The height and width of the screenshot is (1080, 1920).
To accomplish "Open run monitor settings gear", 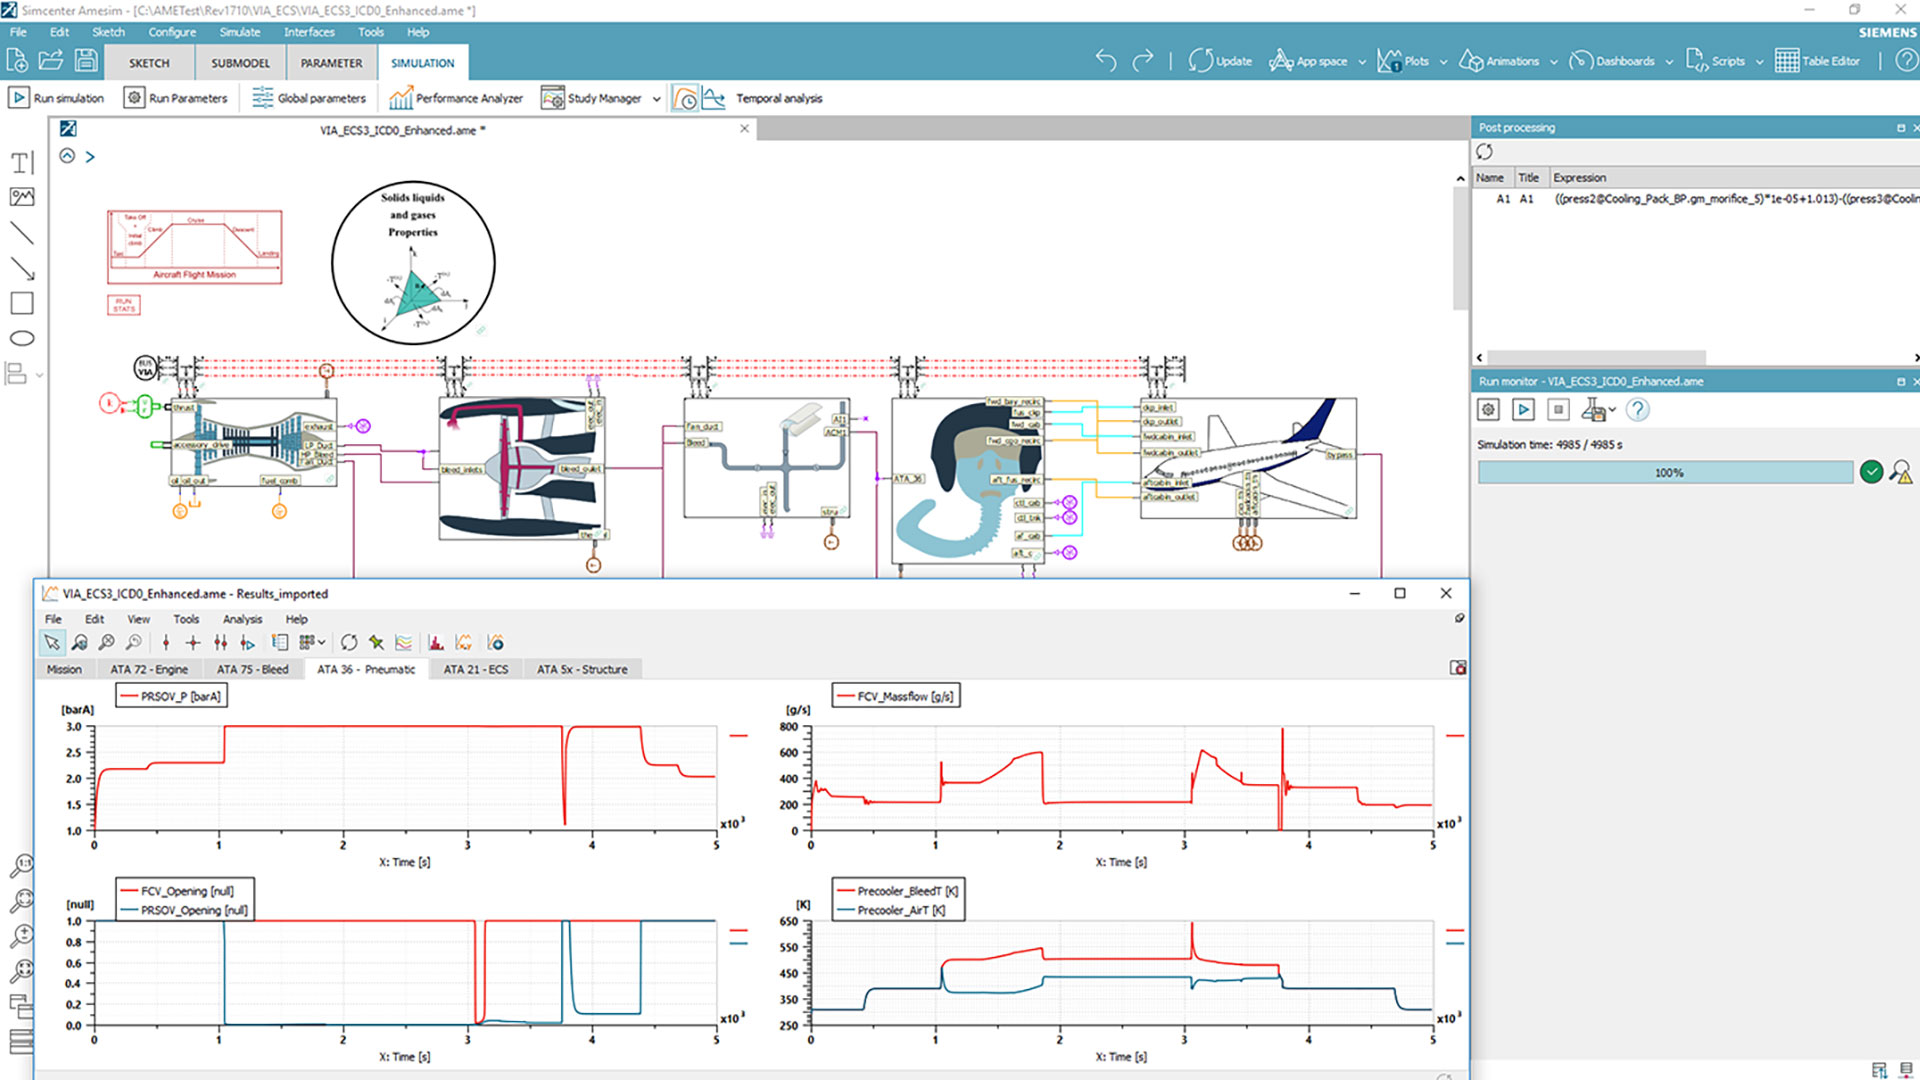I will coord(1488,409).
